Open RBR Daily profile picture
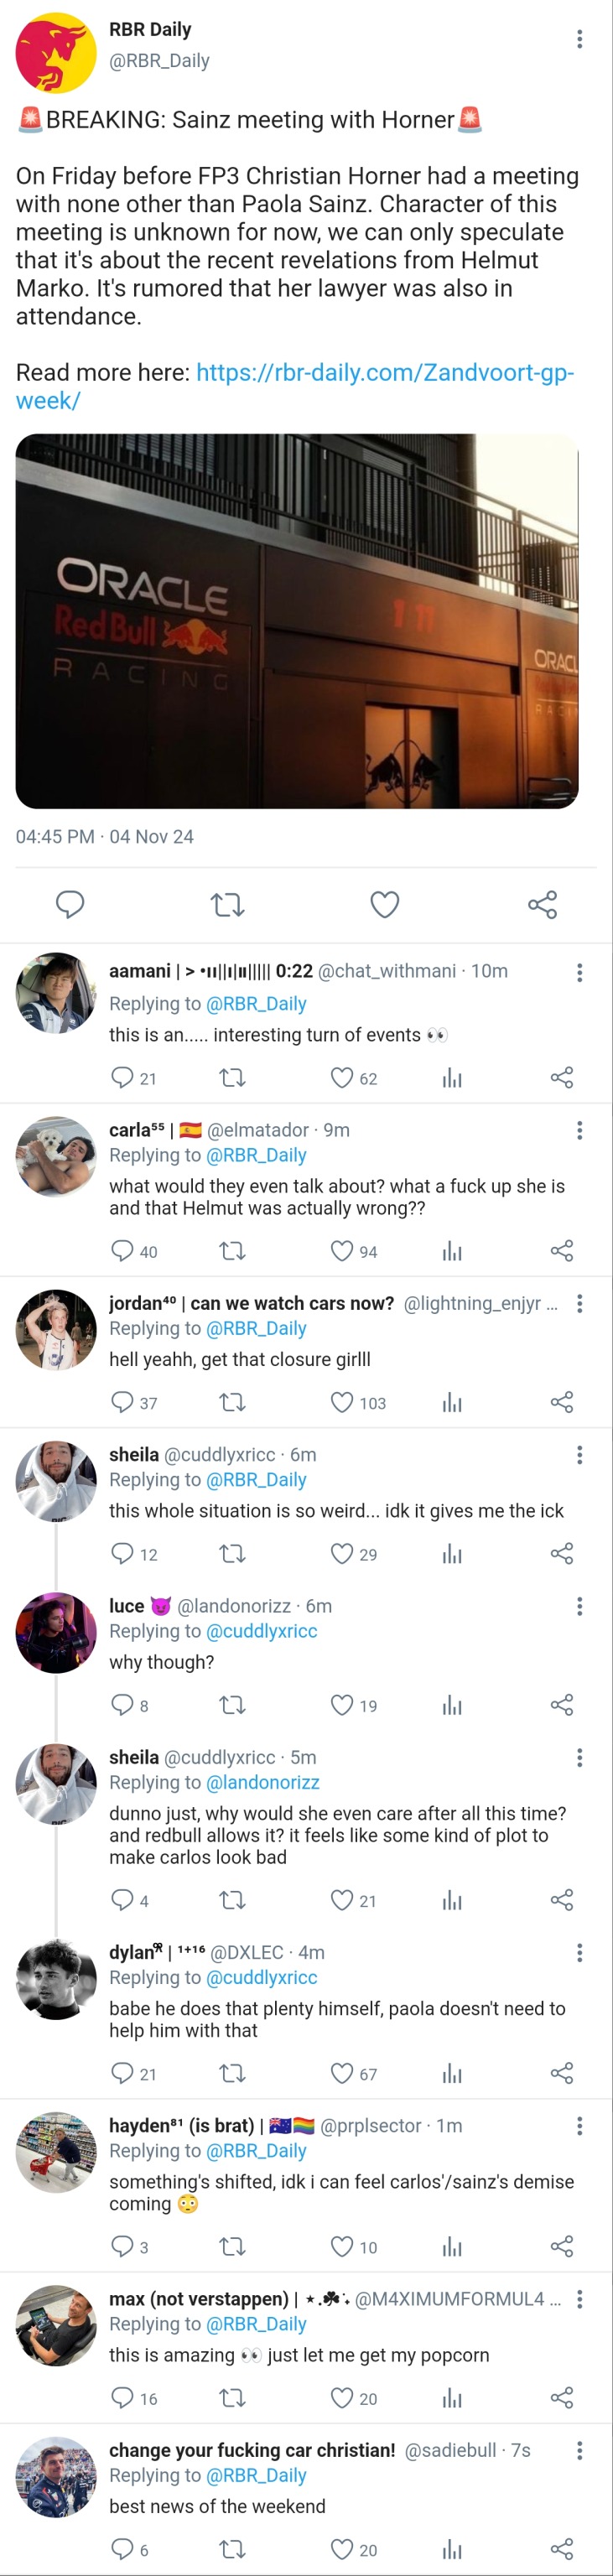Image resolution: width=613 pixels, height=2576 pixels. (x=56, y=52)
